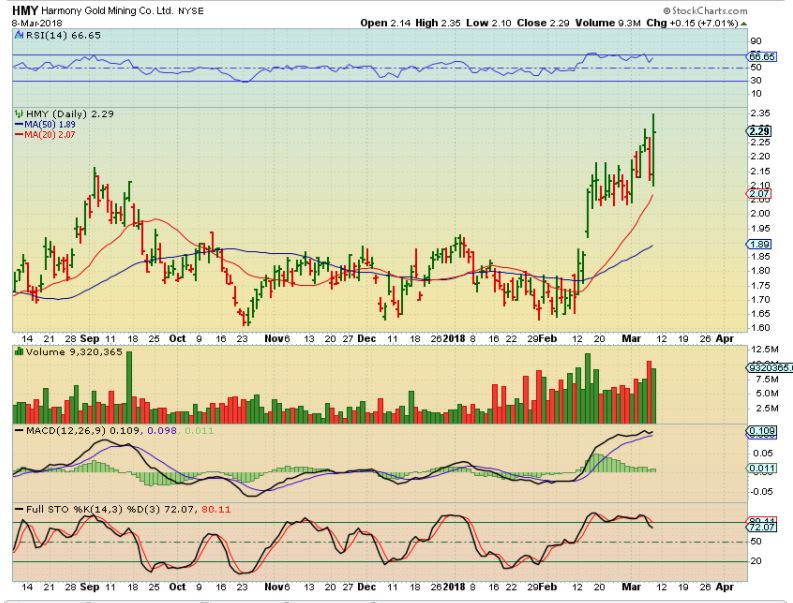Click the Close 2.29 value
Image resolution: width=793 pixels, height=603 pixels.
click(x=543, y=23)
